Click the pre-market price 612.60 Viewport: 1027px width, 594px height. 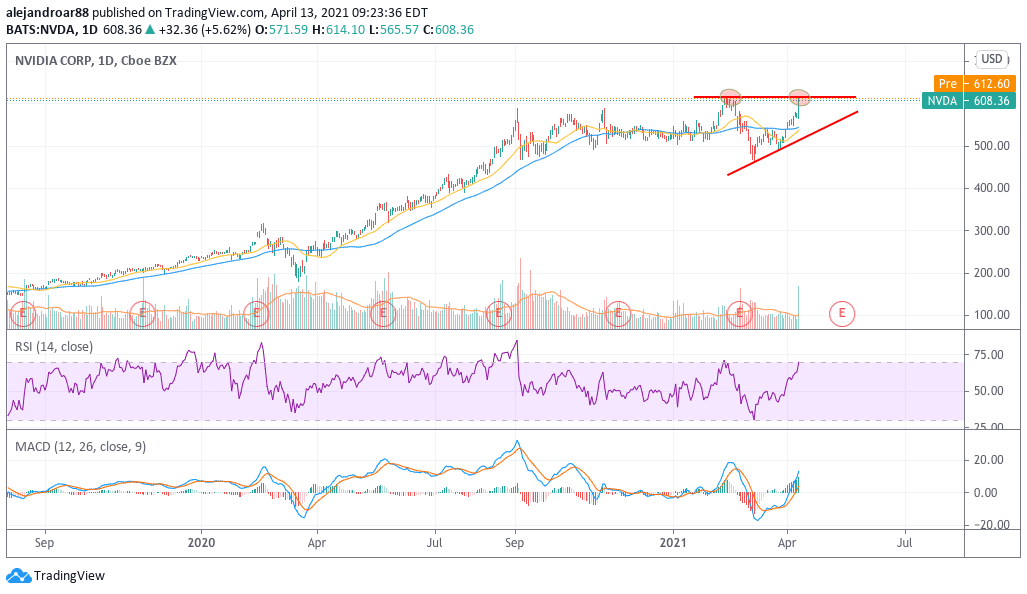[992, 83]
